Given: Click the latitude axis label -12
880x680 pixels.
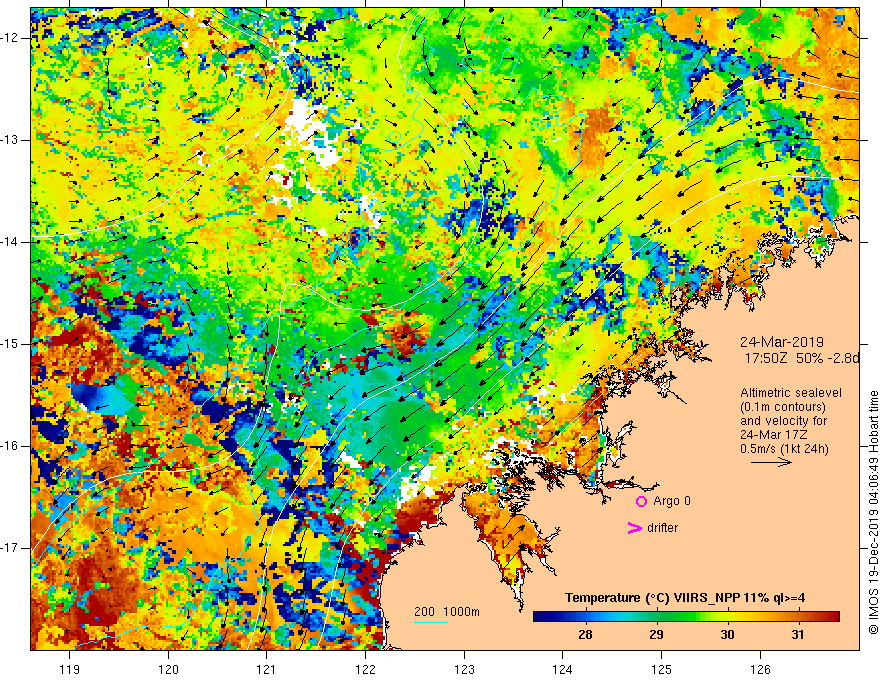Looking at the screenshot, I should coord(10,38).
